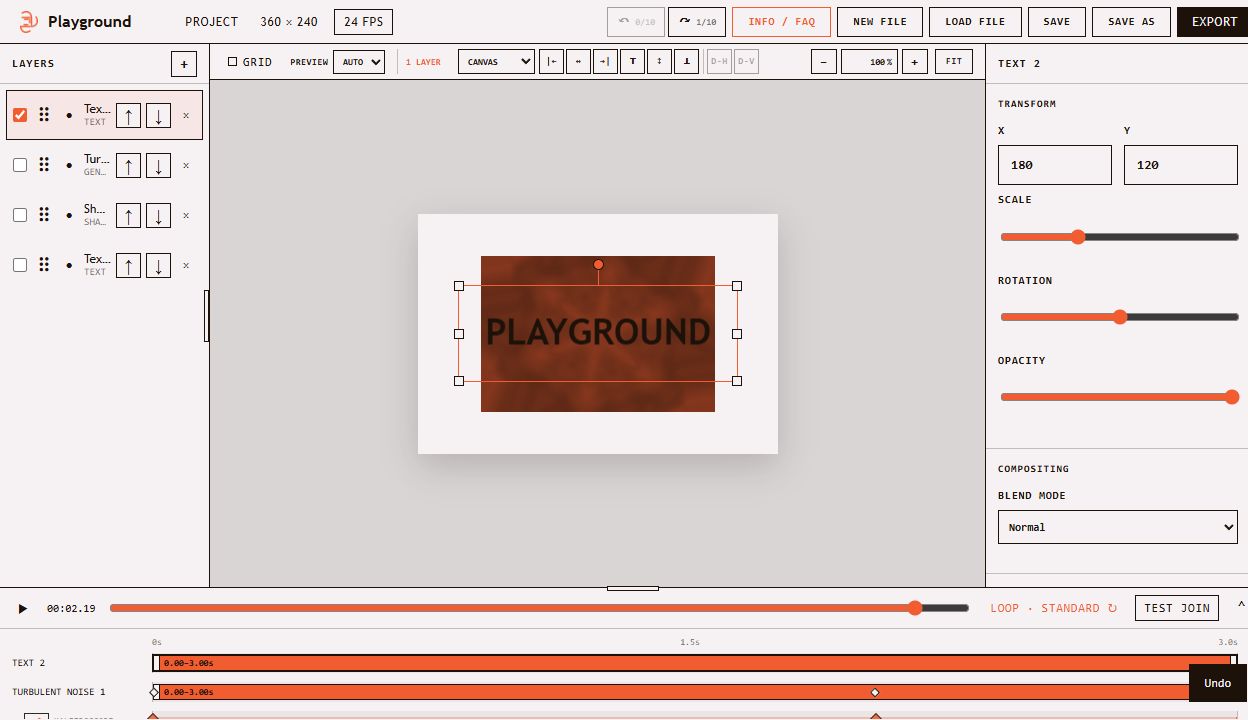Zoom in with the plus button

(x=914, y=62)
